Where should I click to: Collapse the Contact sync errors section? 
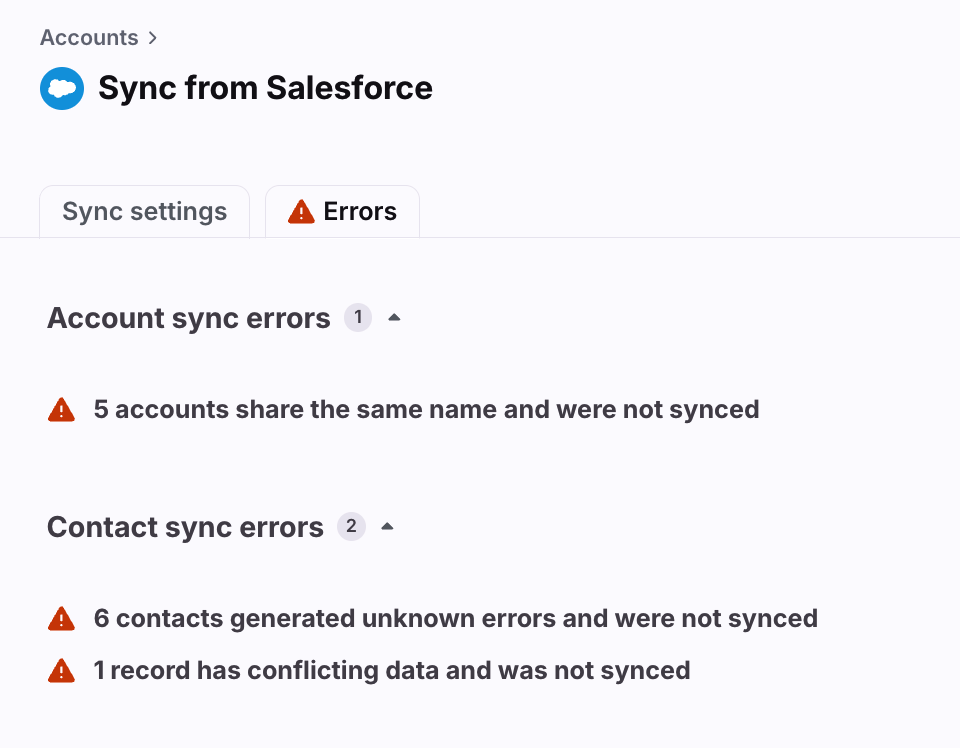(x=388, y=526)
